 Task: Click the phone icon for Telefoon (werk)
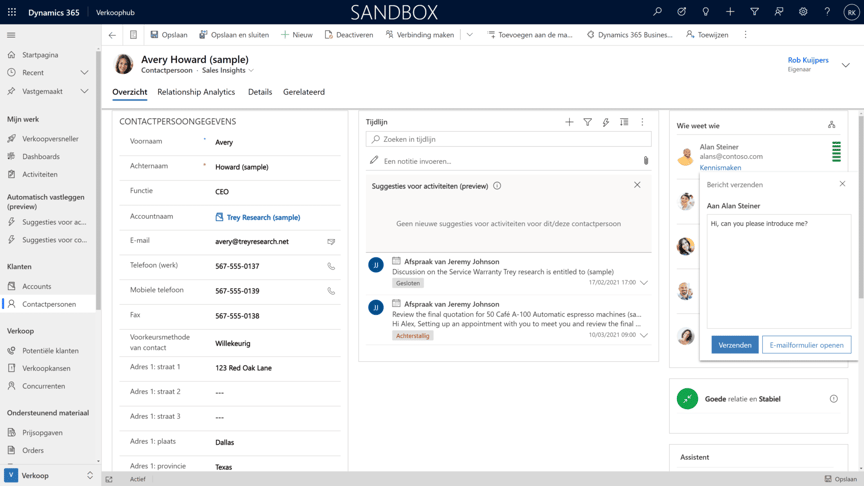coord(331,266)
